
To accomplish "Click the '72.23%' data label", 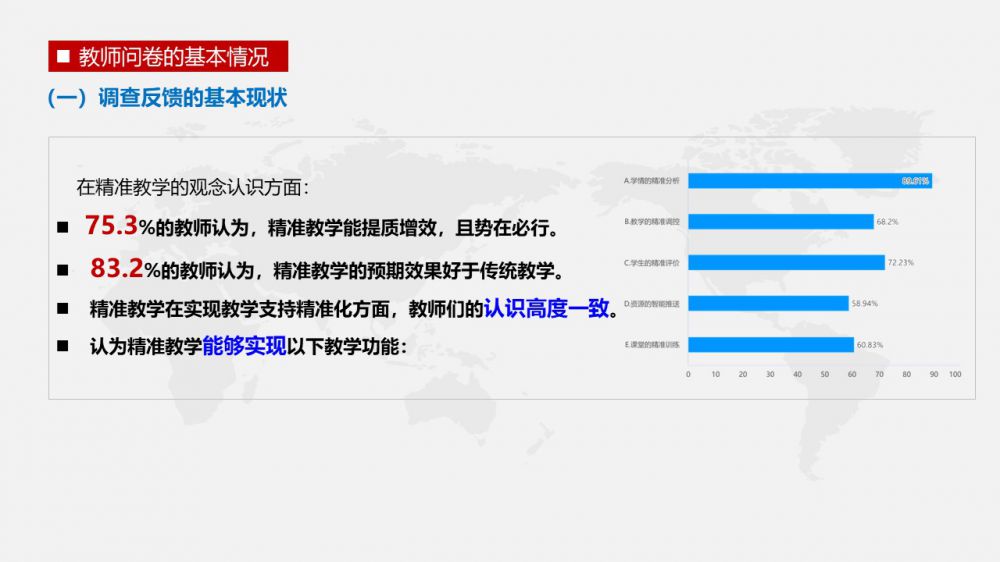I will pyautogui.click(x=901, y=263).
